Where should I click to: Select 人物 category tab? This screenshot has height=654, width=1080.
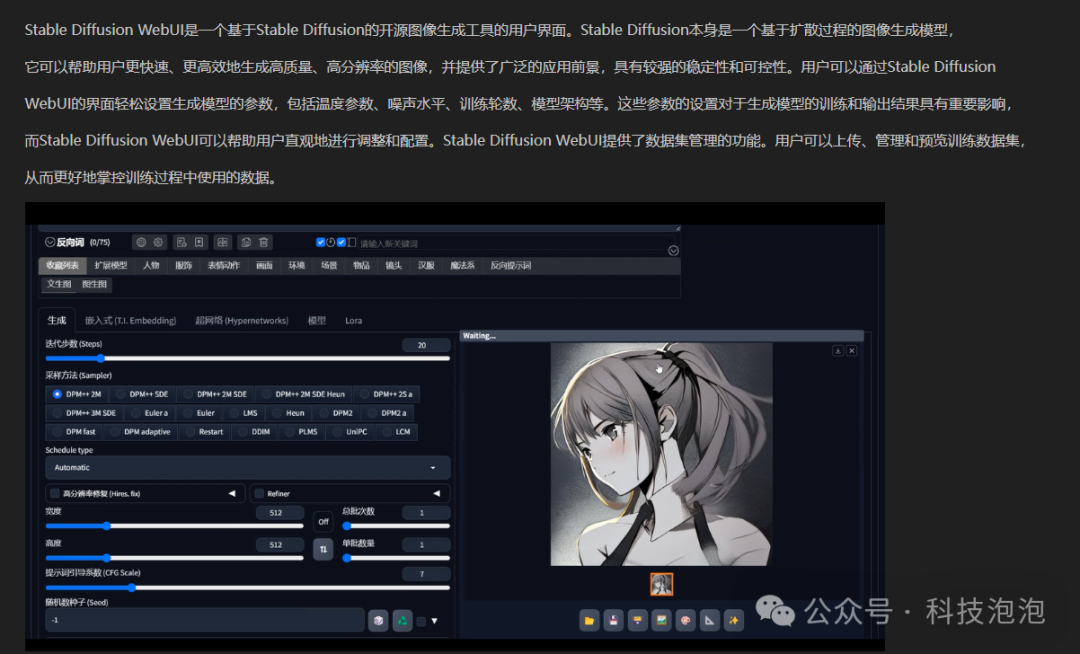(151, 265)
